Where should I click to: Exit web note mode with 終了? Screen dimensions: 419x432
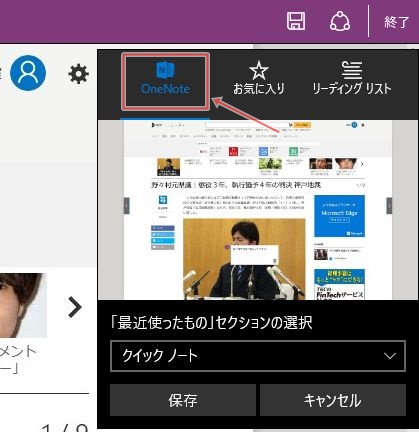coord(396,22)
